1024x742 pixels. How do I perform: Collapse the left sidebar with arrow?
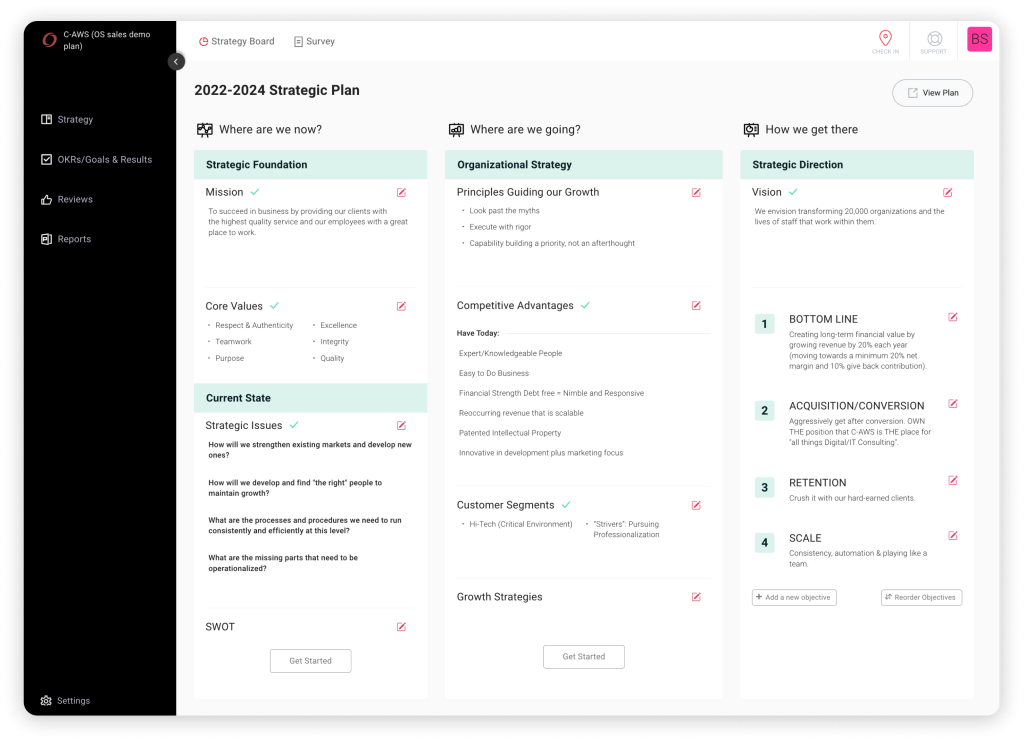click(x=177, y=61)
